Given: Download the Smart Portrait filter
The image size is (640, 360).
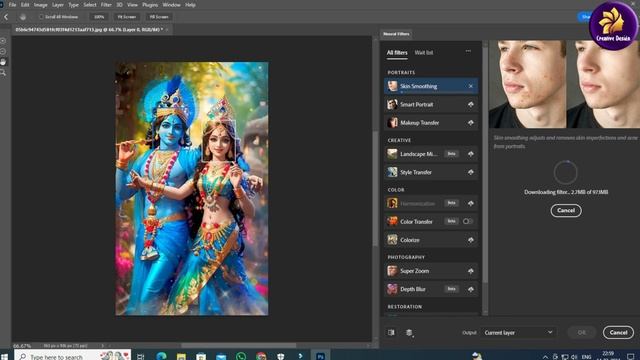Looking at the screenshot, I should click(x=471, y=104).
